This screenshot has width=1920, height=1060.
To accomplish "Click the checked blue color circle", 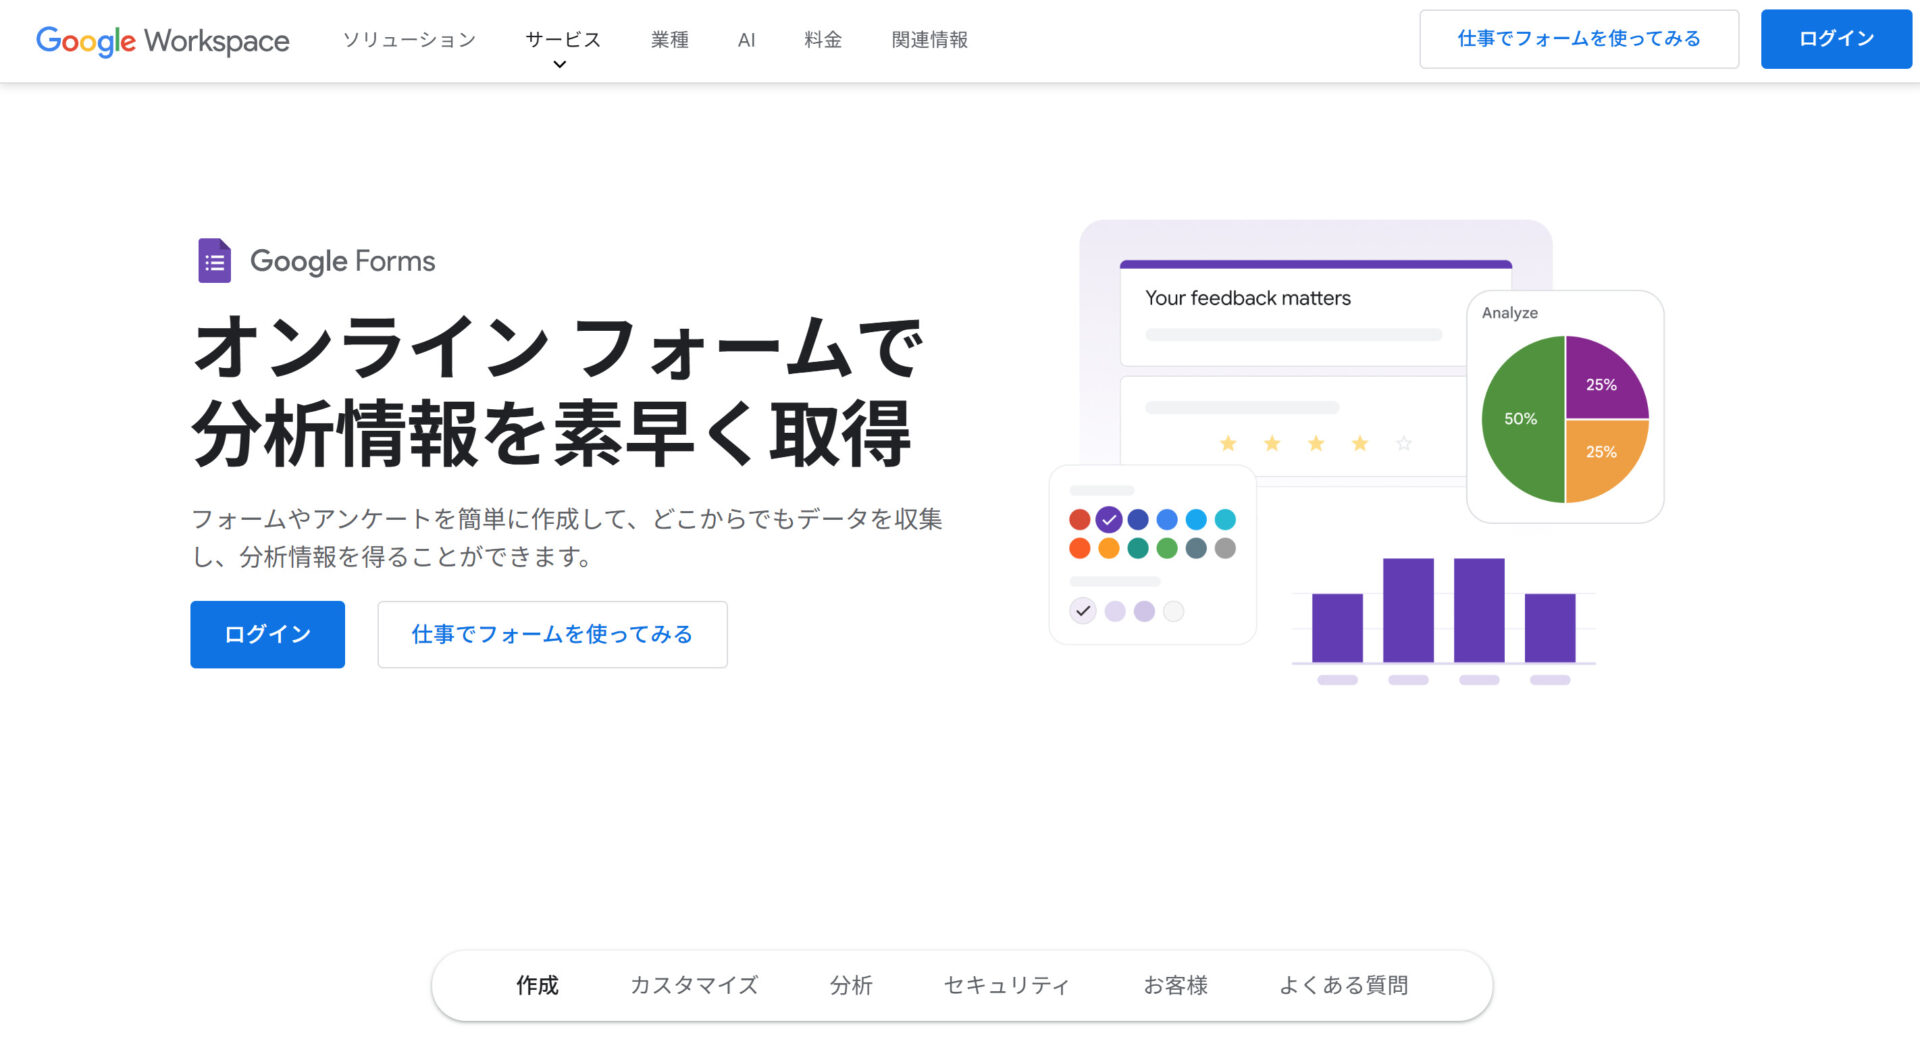I will click(x=1108, y=519).
